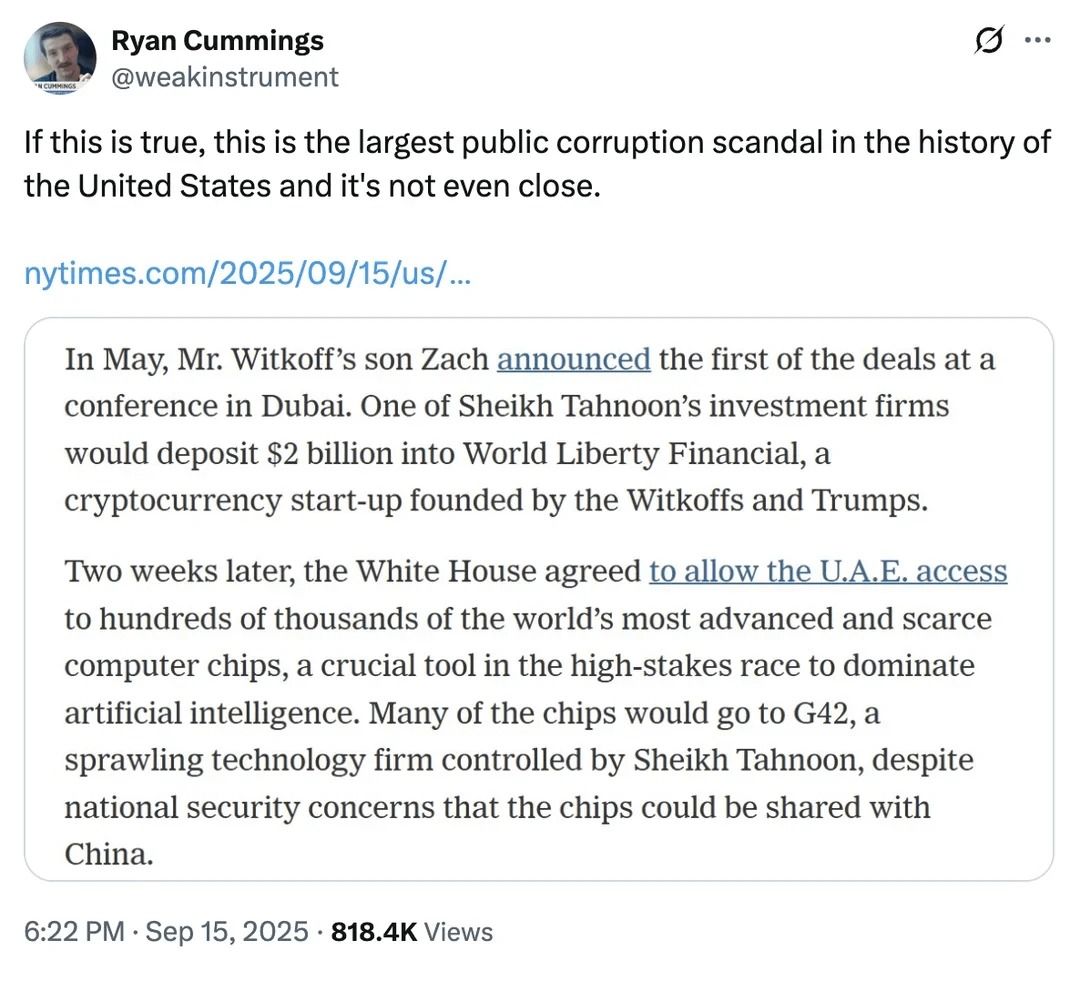Click the Views label next to 818.4K

click(459, 931)
